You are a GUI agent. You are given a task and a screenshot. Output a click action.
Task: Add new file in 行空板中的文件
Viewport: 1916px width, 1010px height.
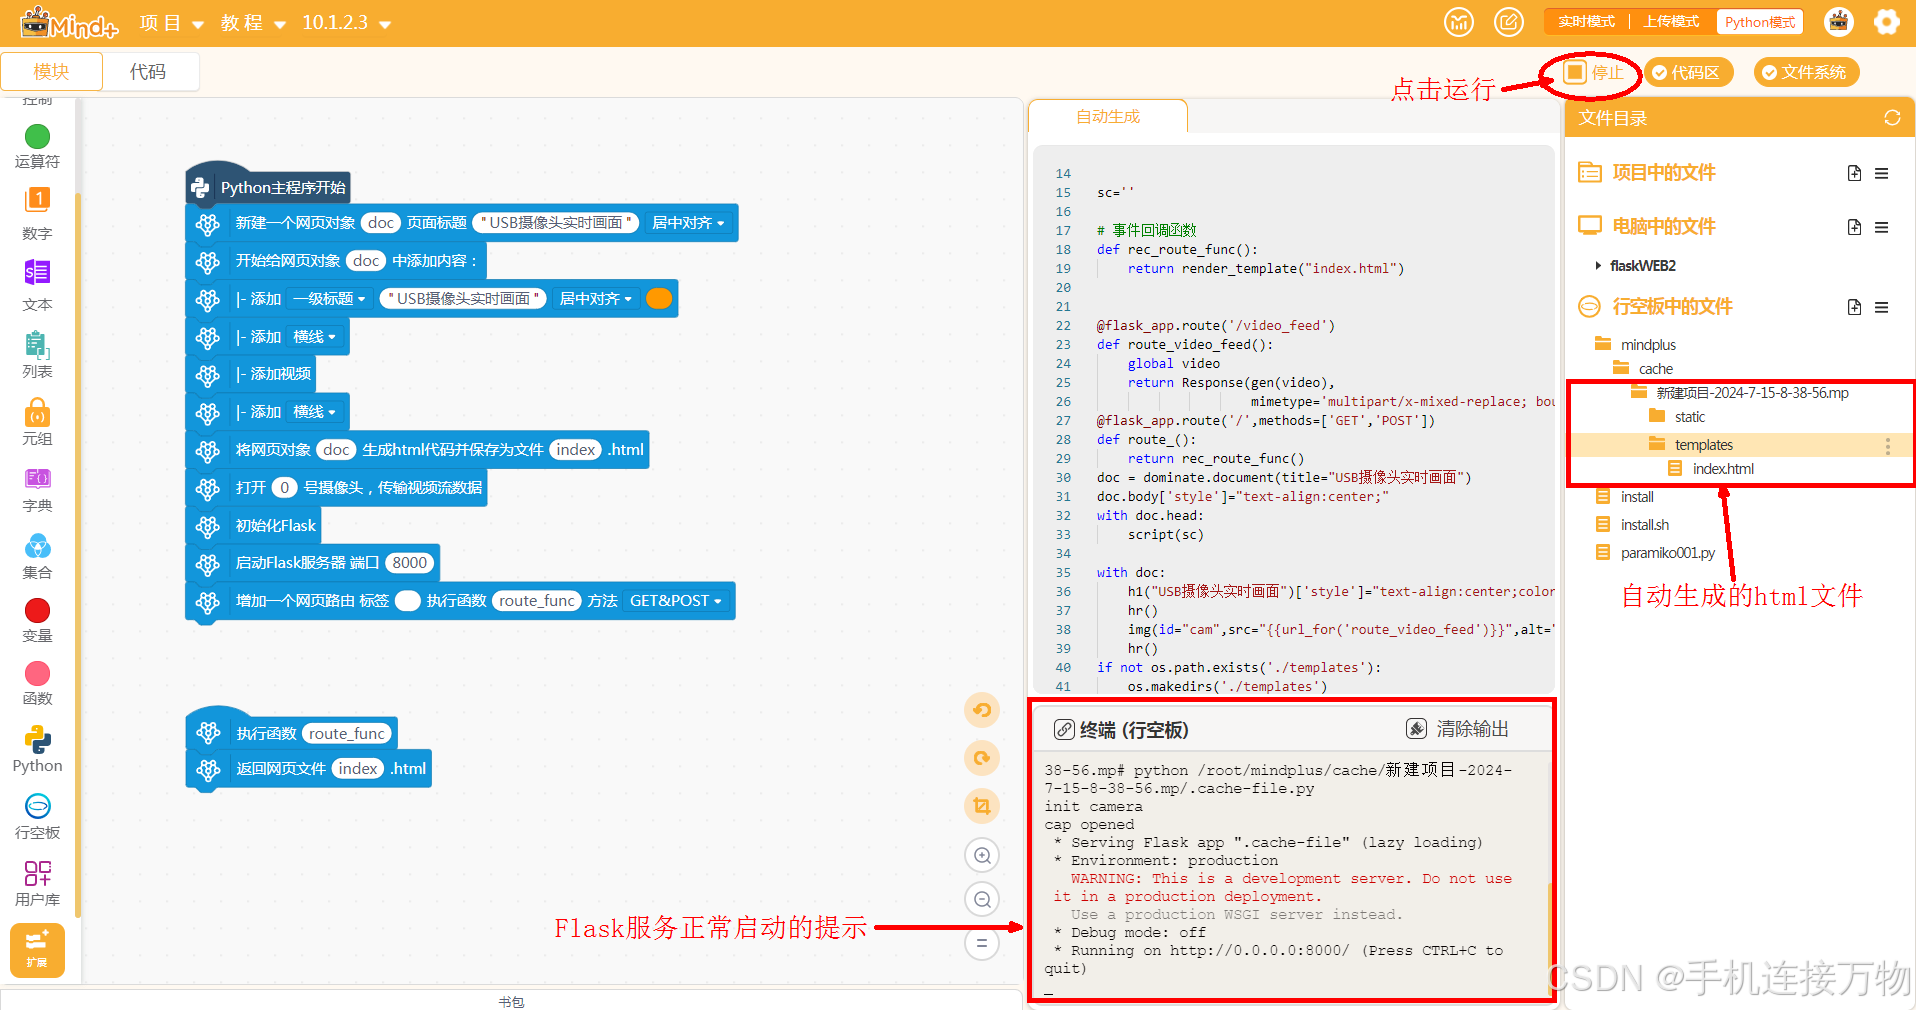pos(1854,307)
